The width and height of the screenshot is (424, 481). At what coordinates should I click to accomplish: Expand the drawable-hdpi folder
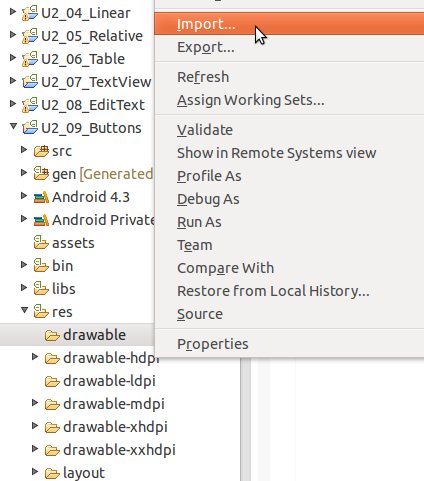(35, 356)
